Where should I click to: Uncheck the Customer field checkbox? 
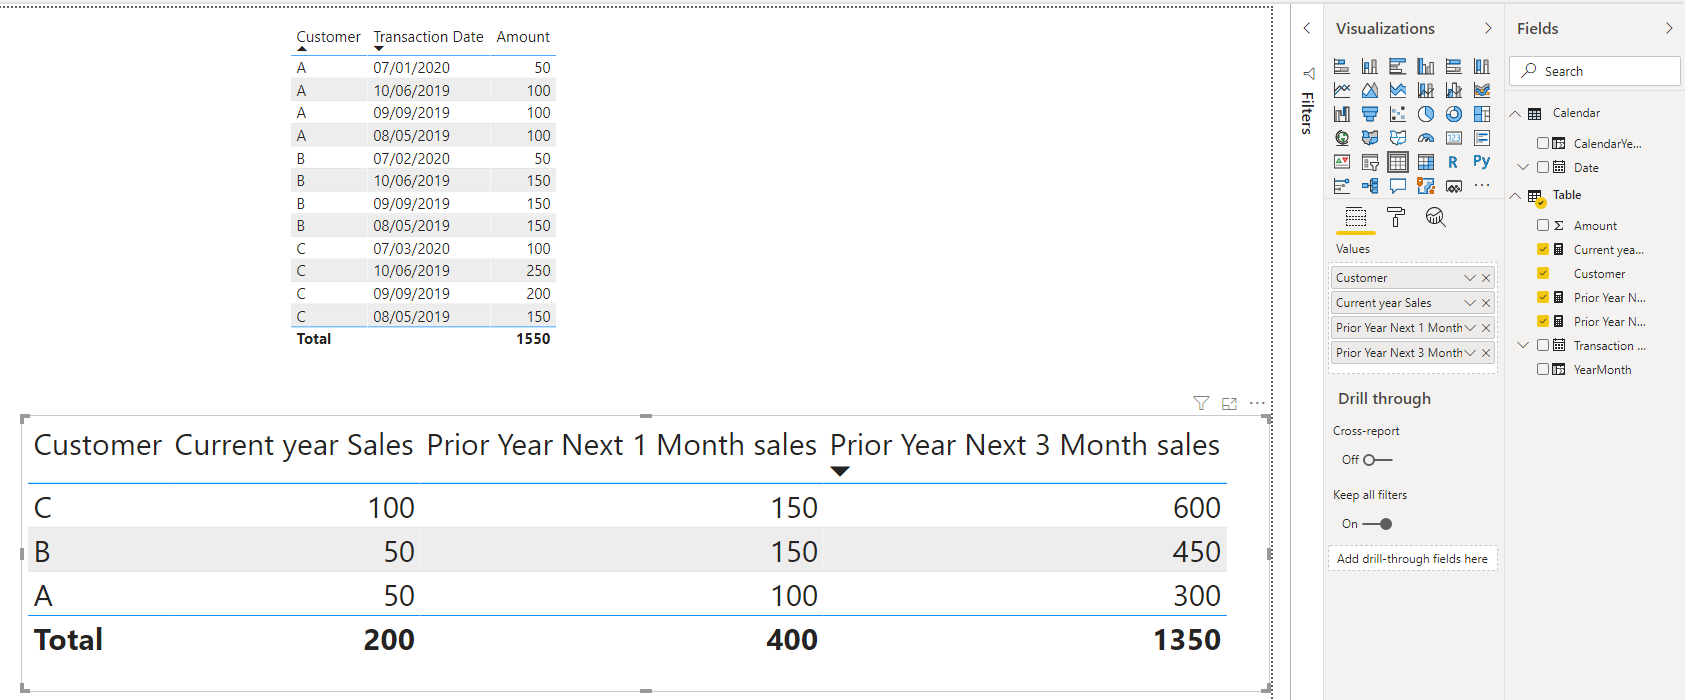[x=1543, y=273]
